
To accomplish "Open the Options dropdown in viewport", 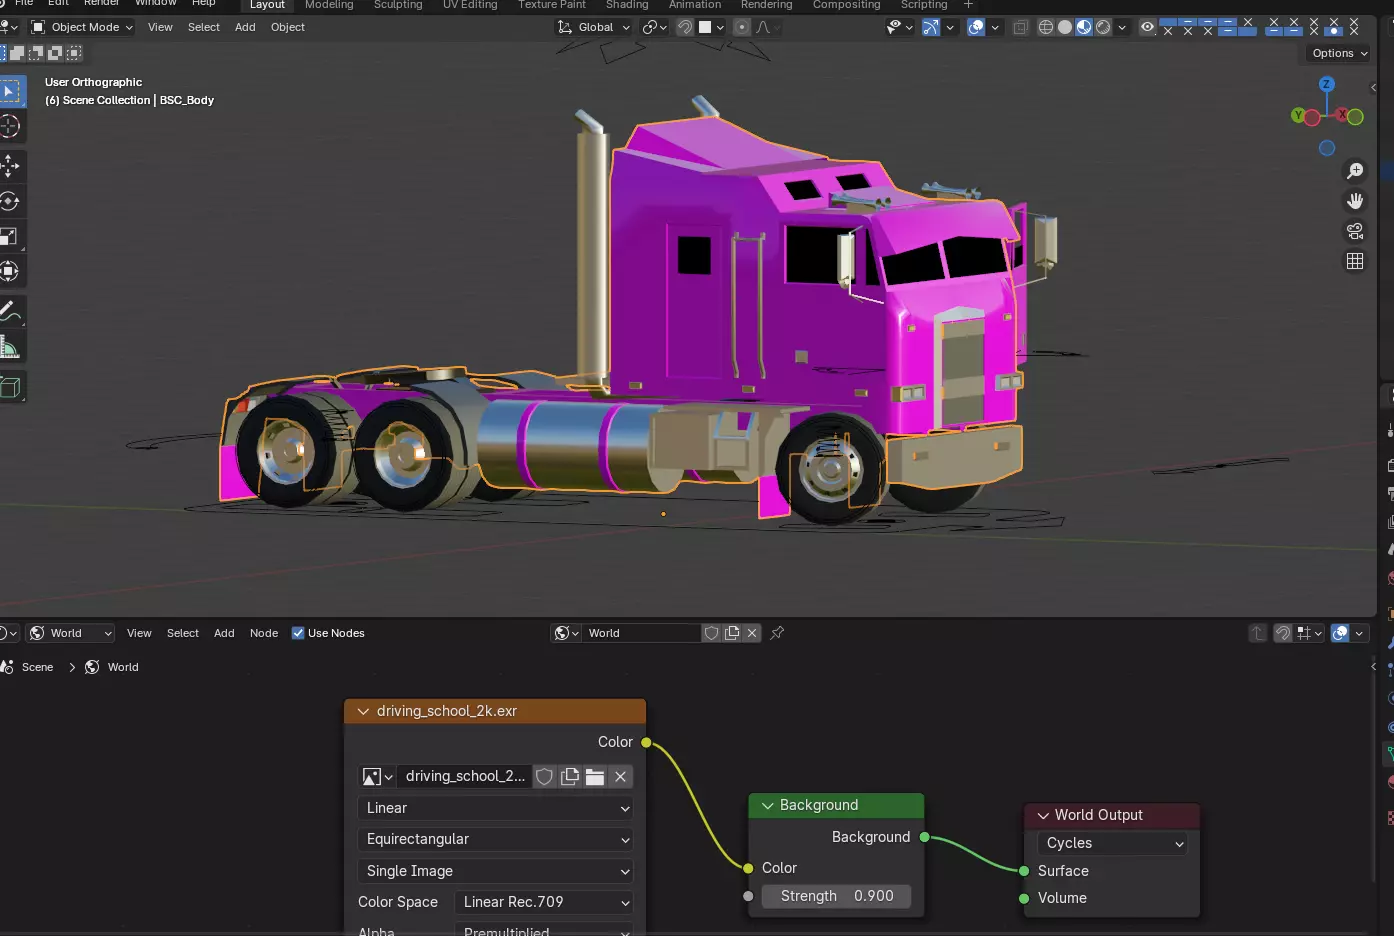I will click(x=1338, y=53).
